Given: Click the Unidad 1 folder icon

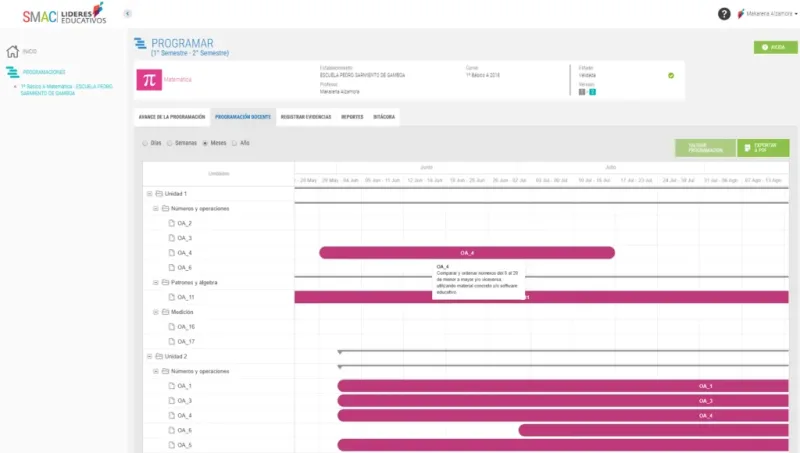Looking at the screenshot, I should 159,194.
